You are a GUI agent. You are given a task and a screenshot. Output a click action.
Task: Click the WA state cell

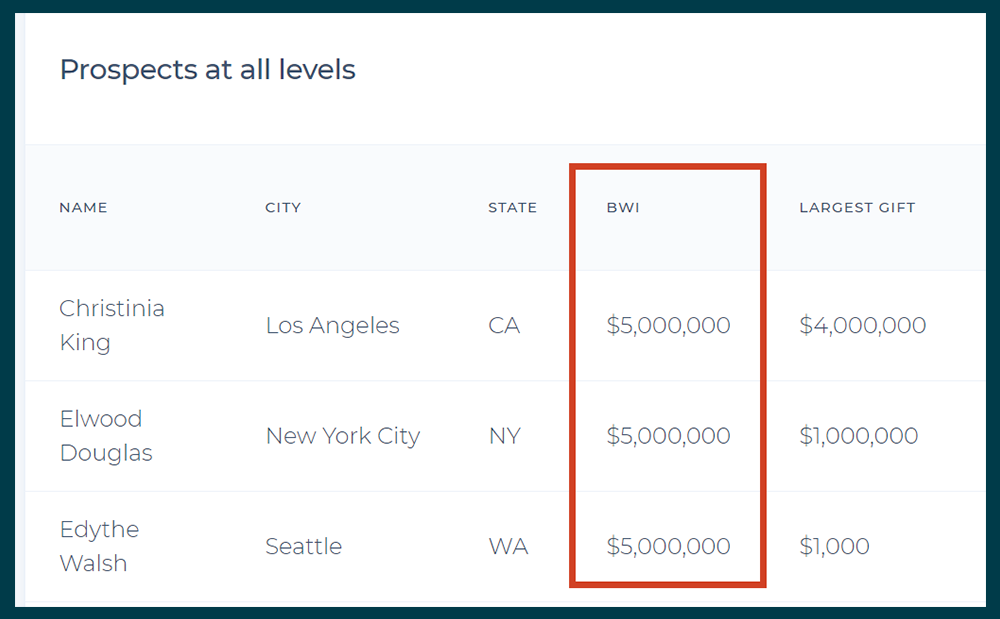click(x=508, y=546)
